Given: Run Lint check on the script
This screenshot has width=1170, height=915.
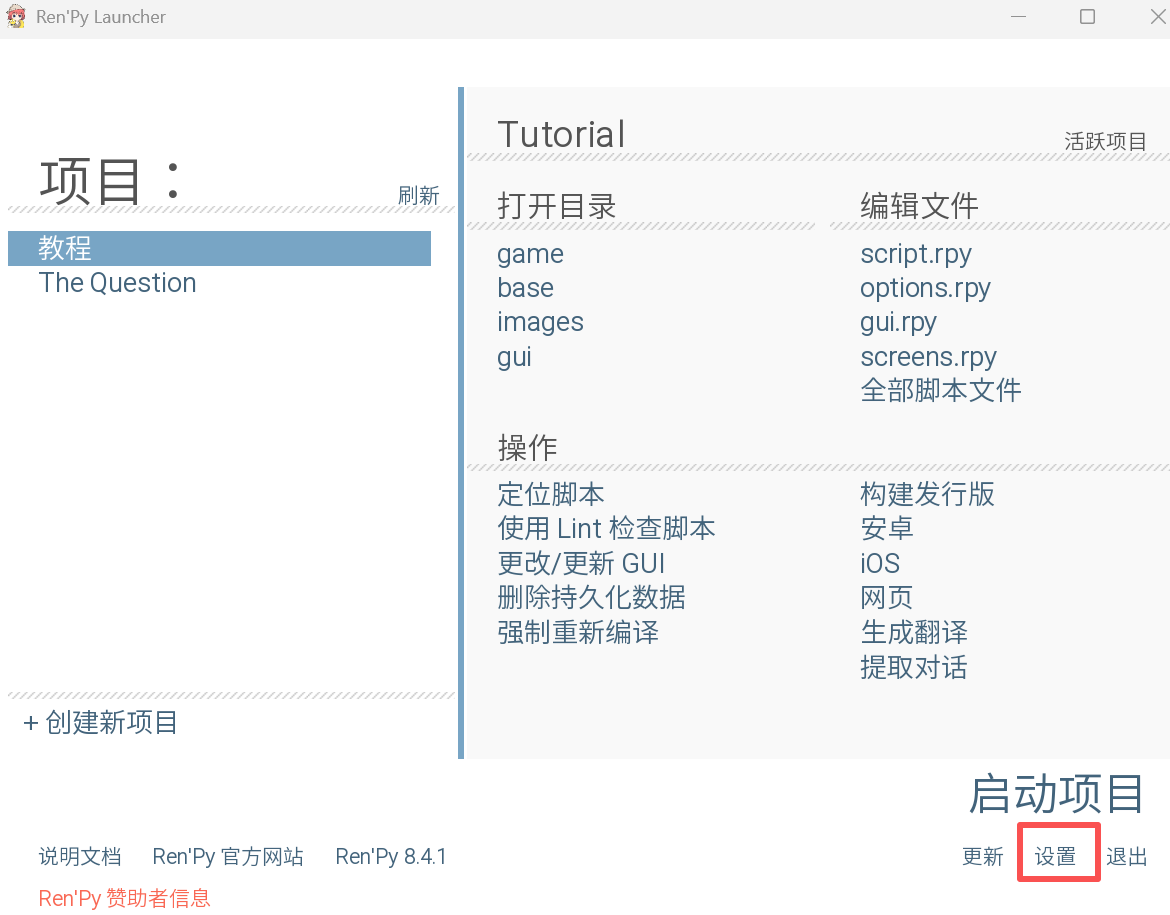Looking at the screenshot, I should (x=606, y=528).
